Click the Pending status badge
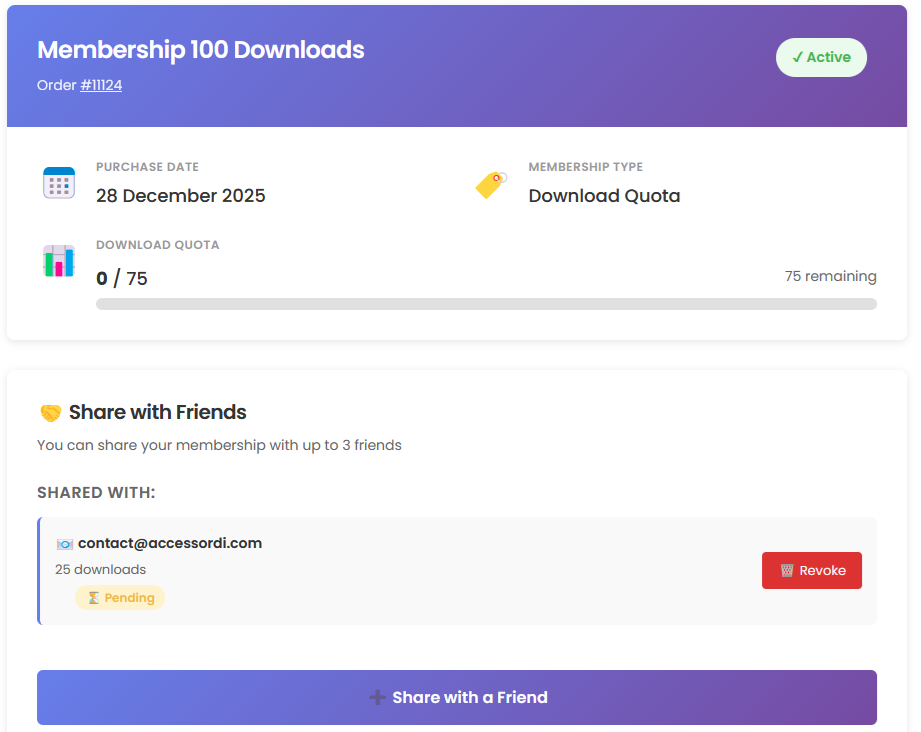Screen dimensions: 921x732 click(x=120, y=598)
